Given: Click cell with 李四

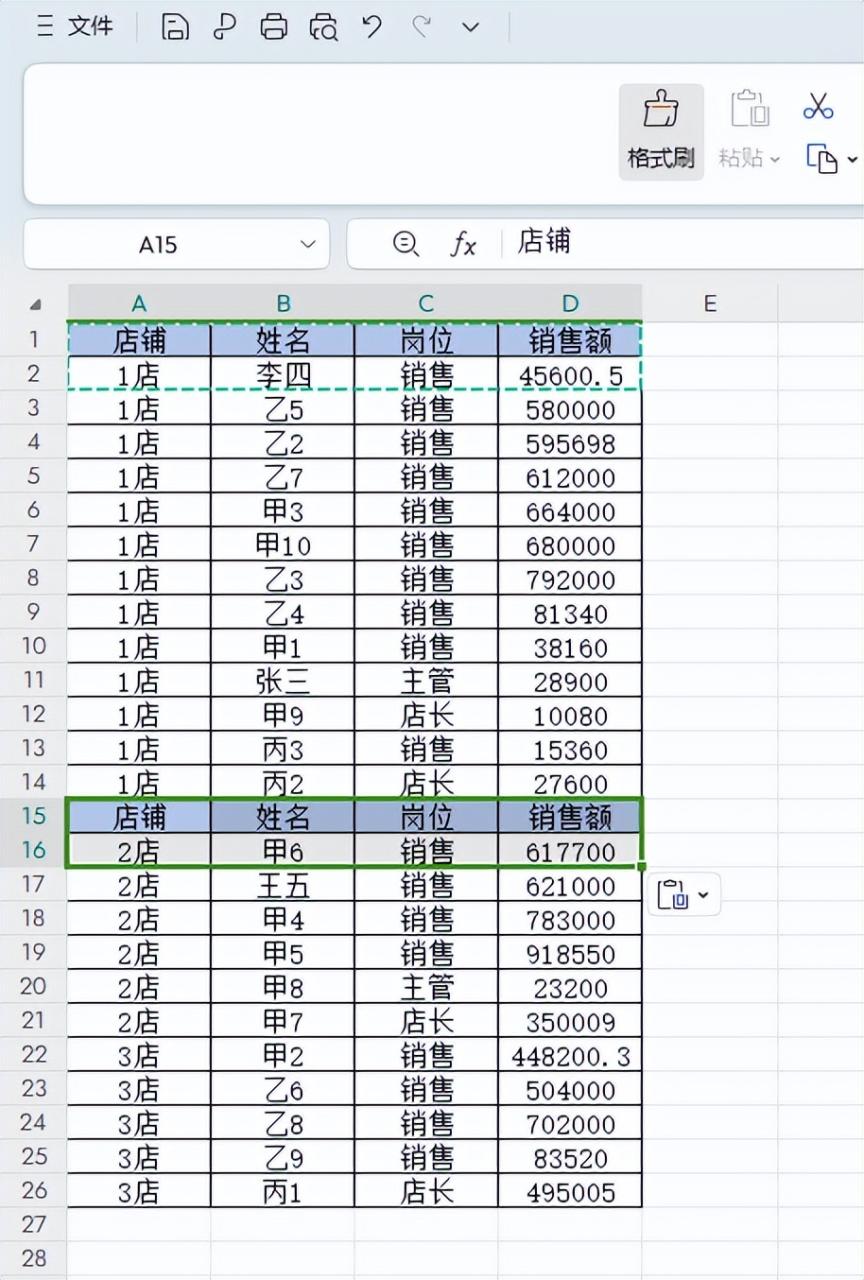Looking at the screenshot, I should click(x=283, y=374).
